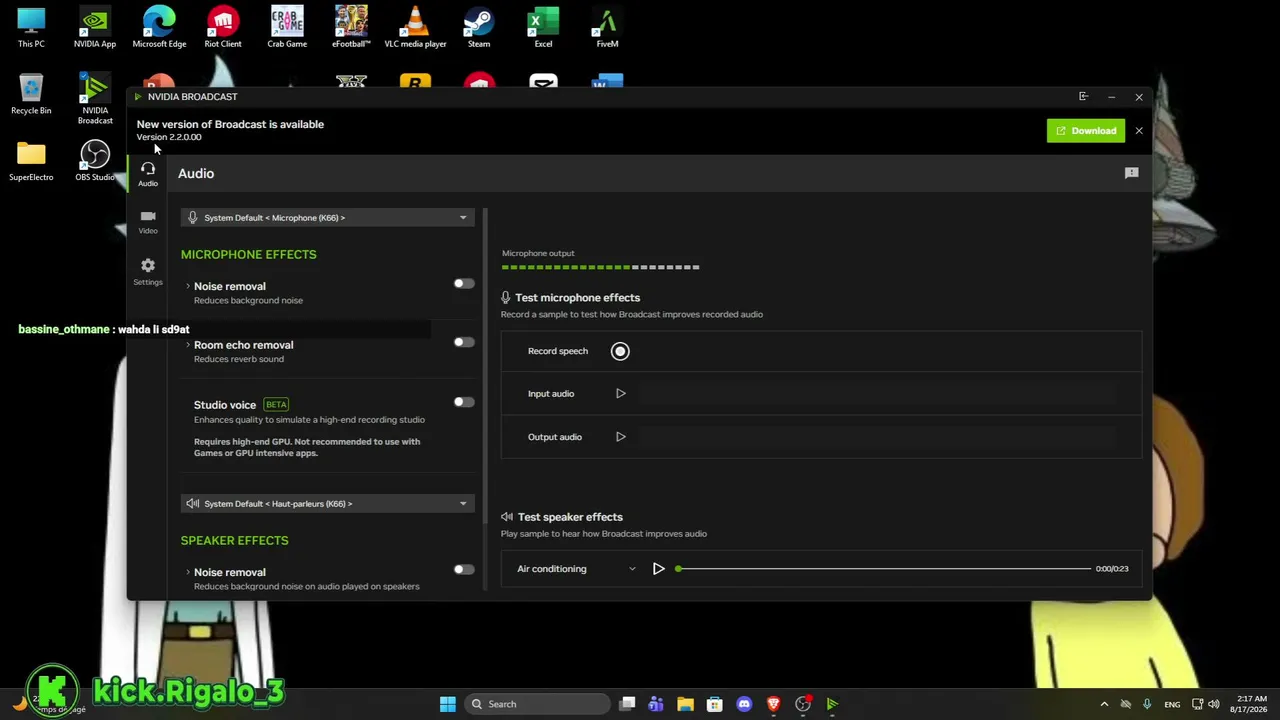Toggle speaker Noise removal effect

[463, 570]
